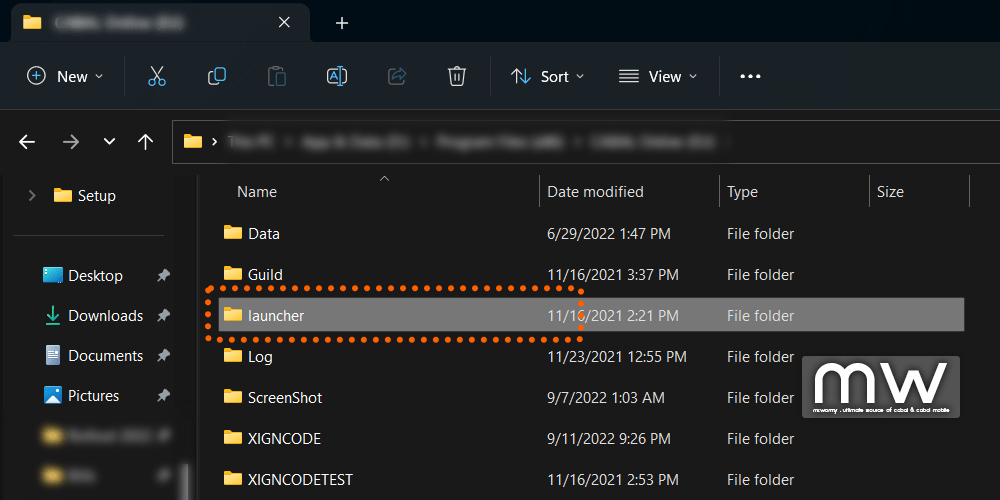Open the See more ellipsis menu
This screenshot has width=1000, height=500.
coord(750,76)
